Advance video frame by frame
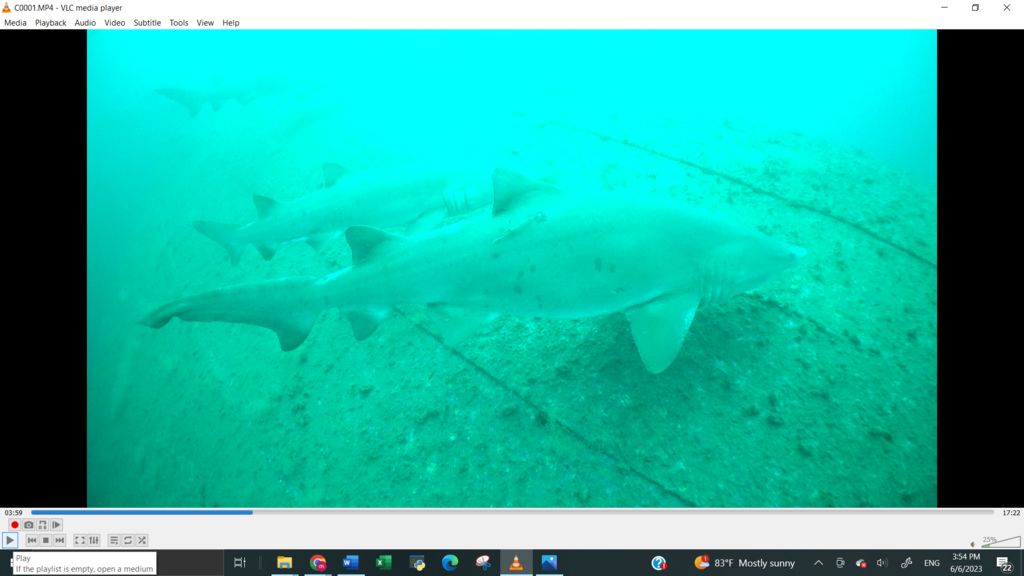The width and height of the screenshot is (1024, 576). tap(56, 525)
